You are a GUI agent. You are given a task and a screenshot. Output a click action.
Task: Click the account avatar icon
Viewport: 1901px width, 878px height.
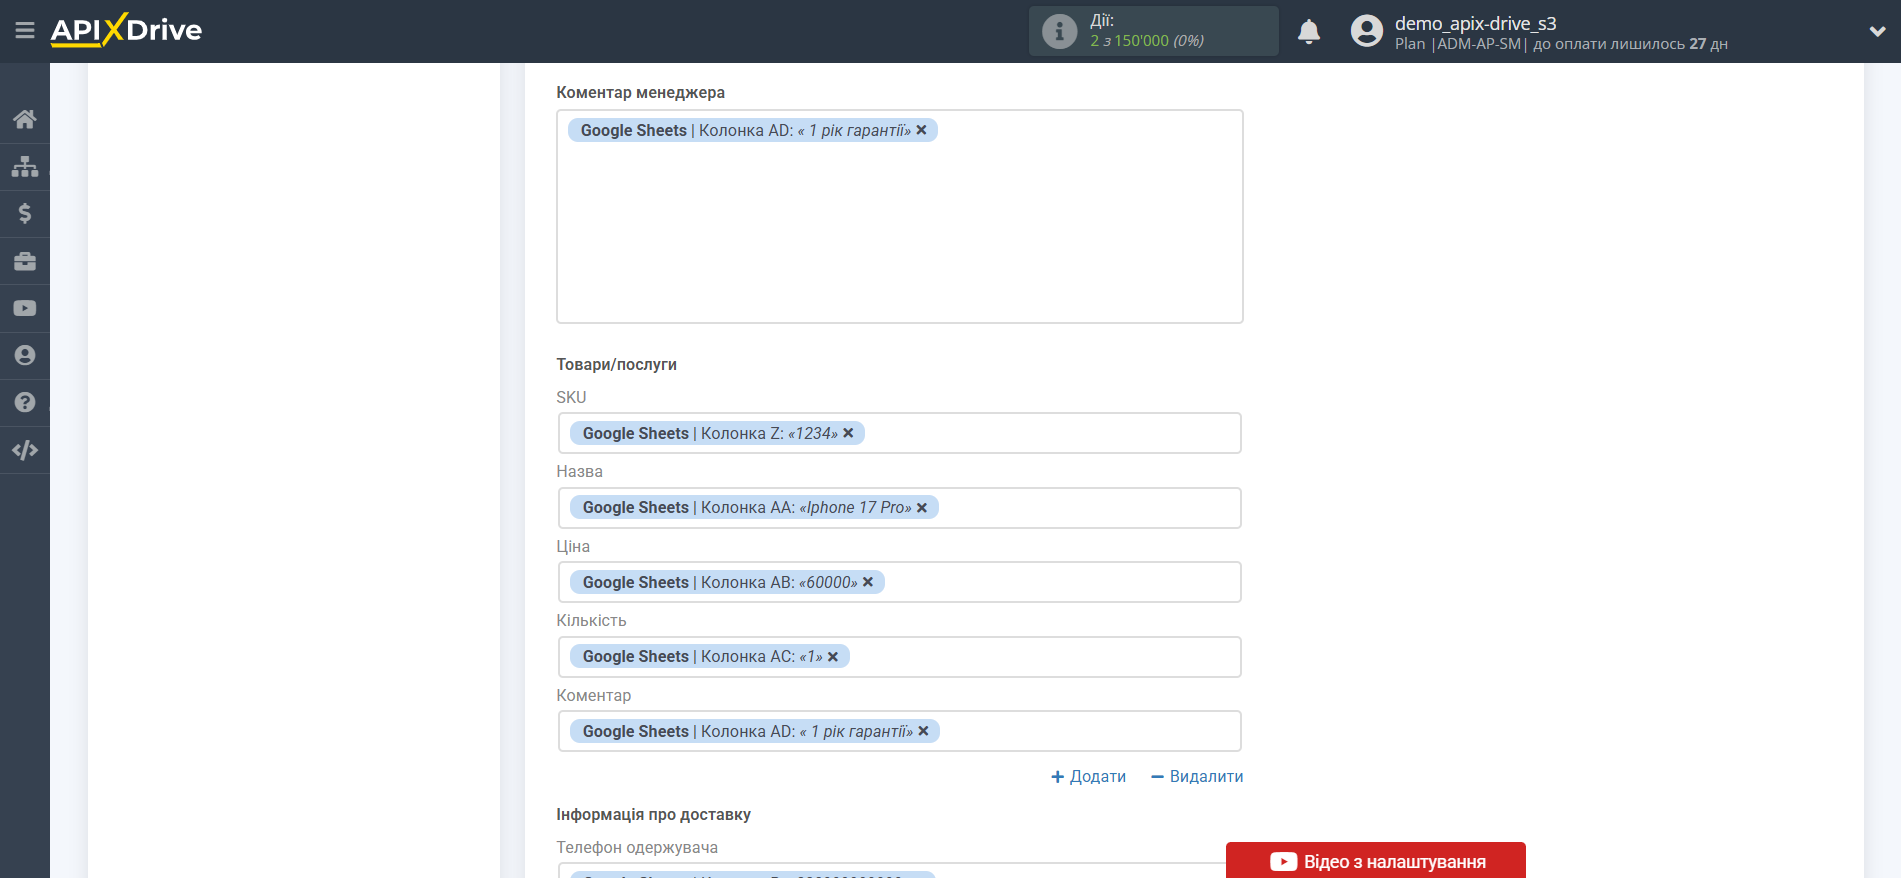coord(1367,31)
